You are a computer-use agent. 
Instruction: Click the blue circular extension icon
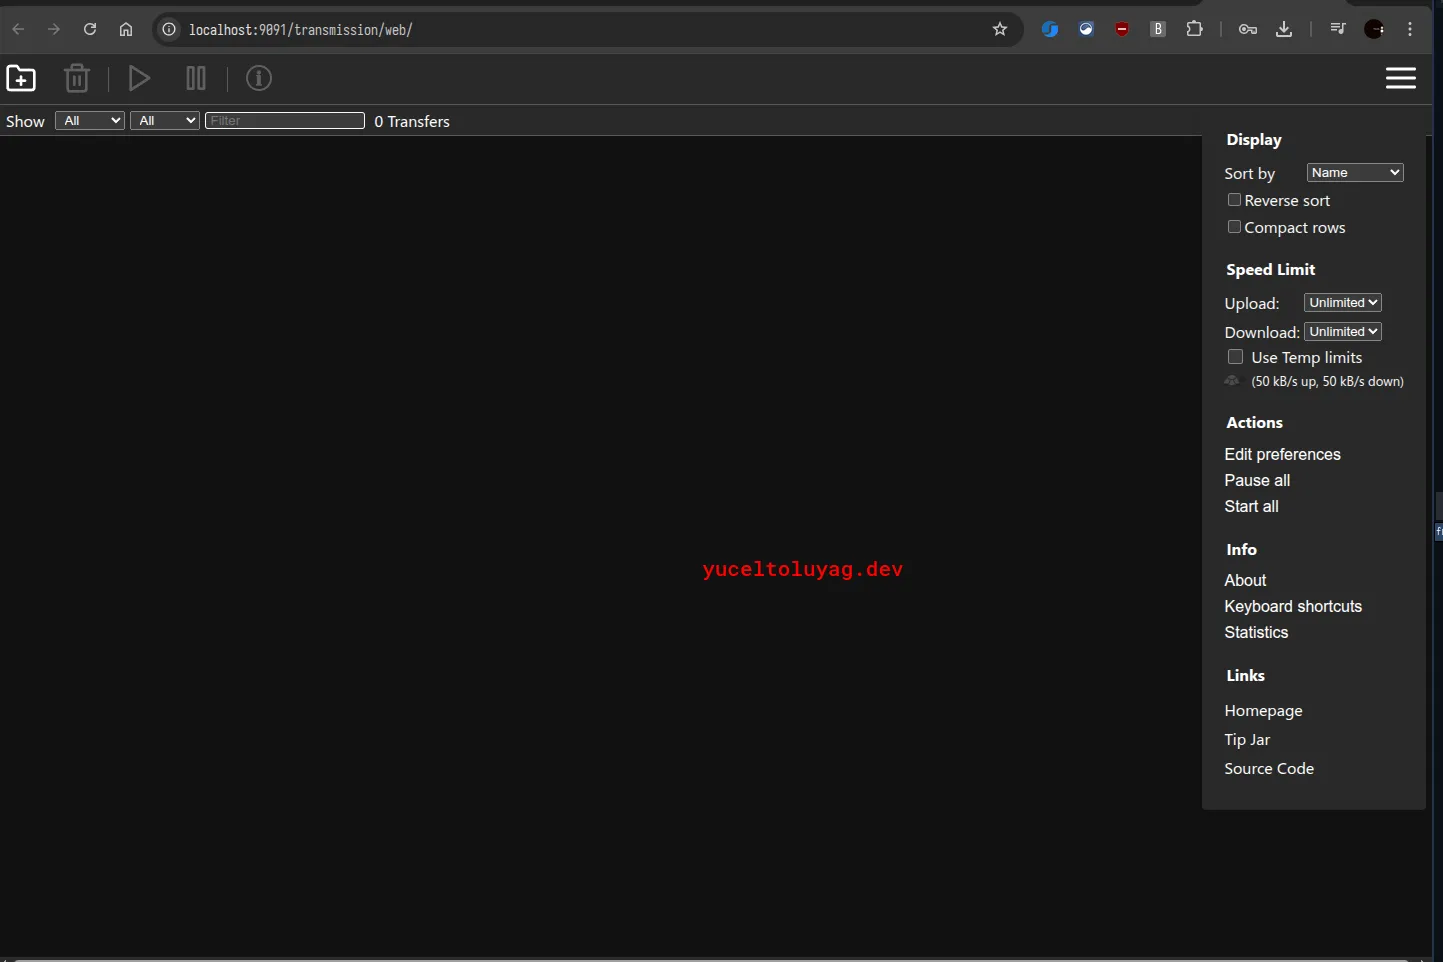pos(1050,29)
